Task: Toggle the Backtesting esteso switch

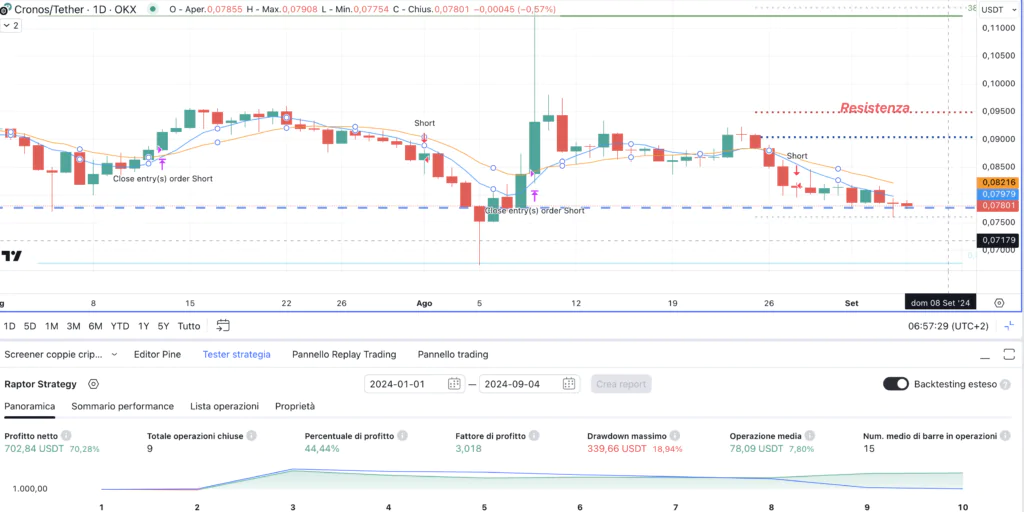Action: 895,384
